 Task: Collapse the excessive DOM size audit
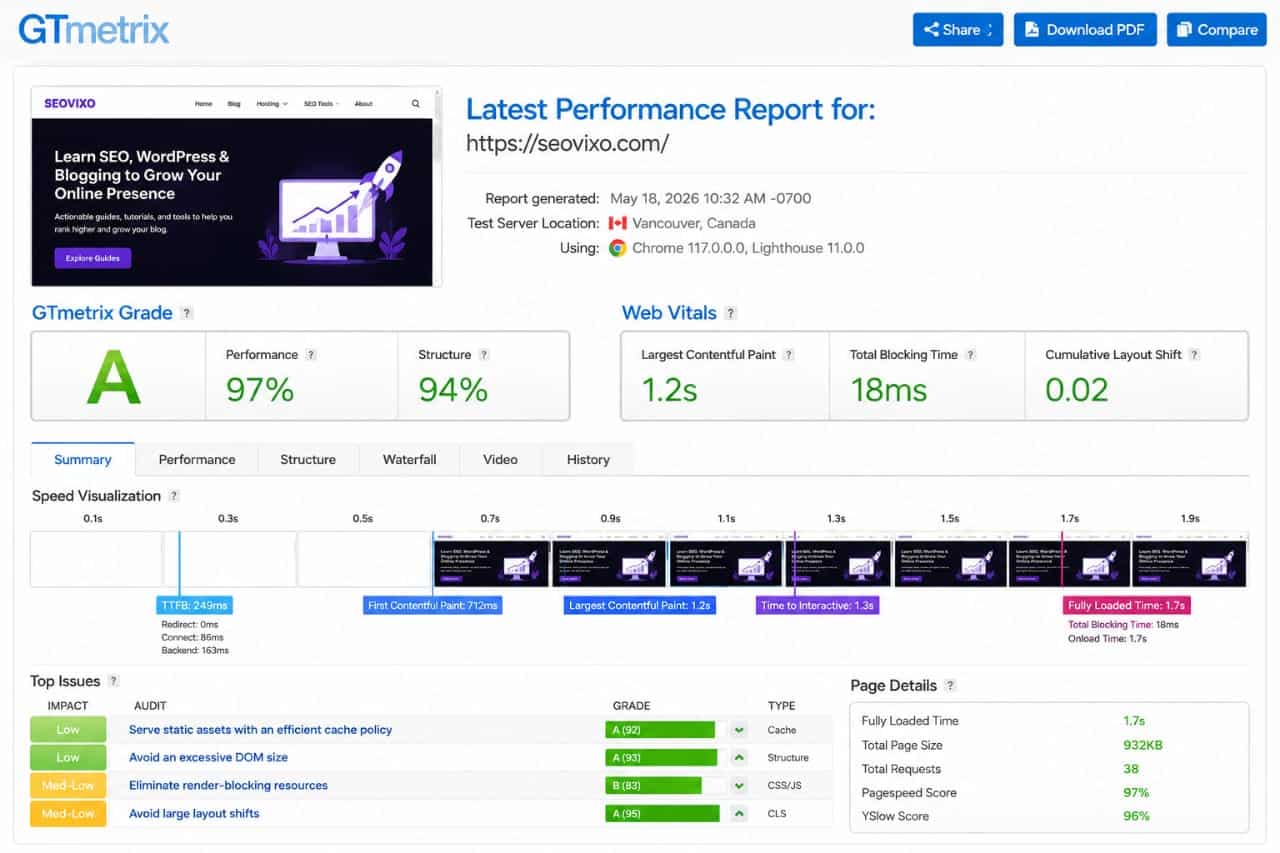739,758
